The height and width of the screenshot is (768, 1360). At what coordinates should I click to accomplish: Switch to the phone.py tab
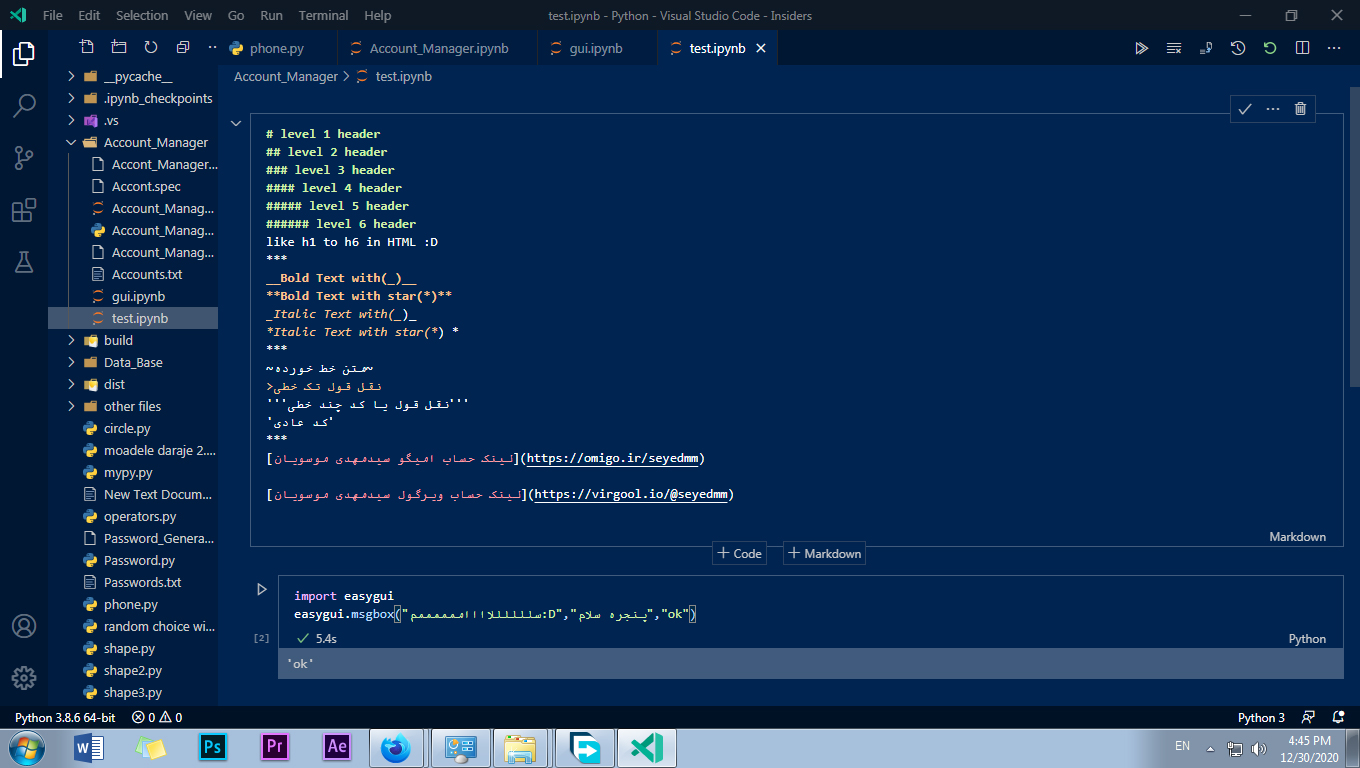[277, 48]
